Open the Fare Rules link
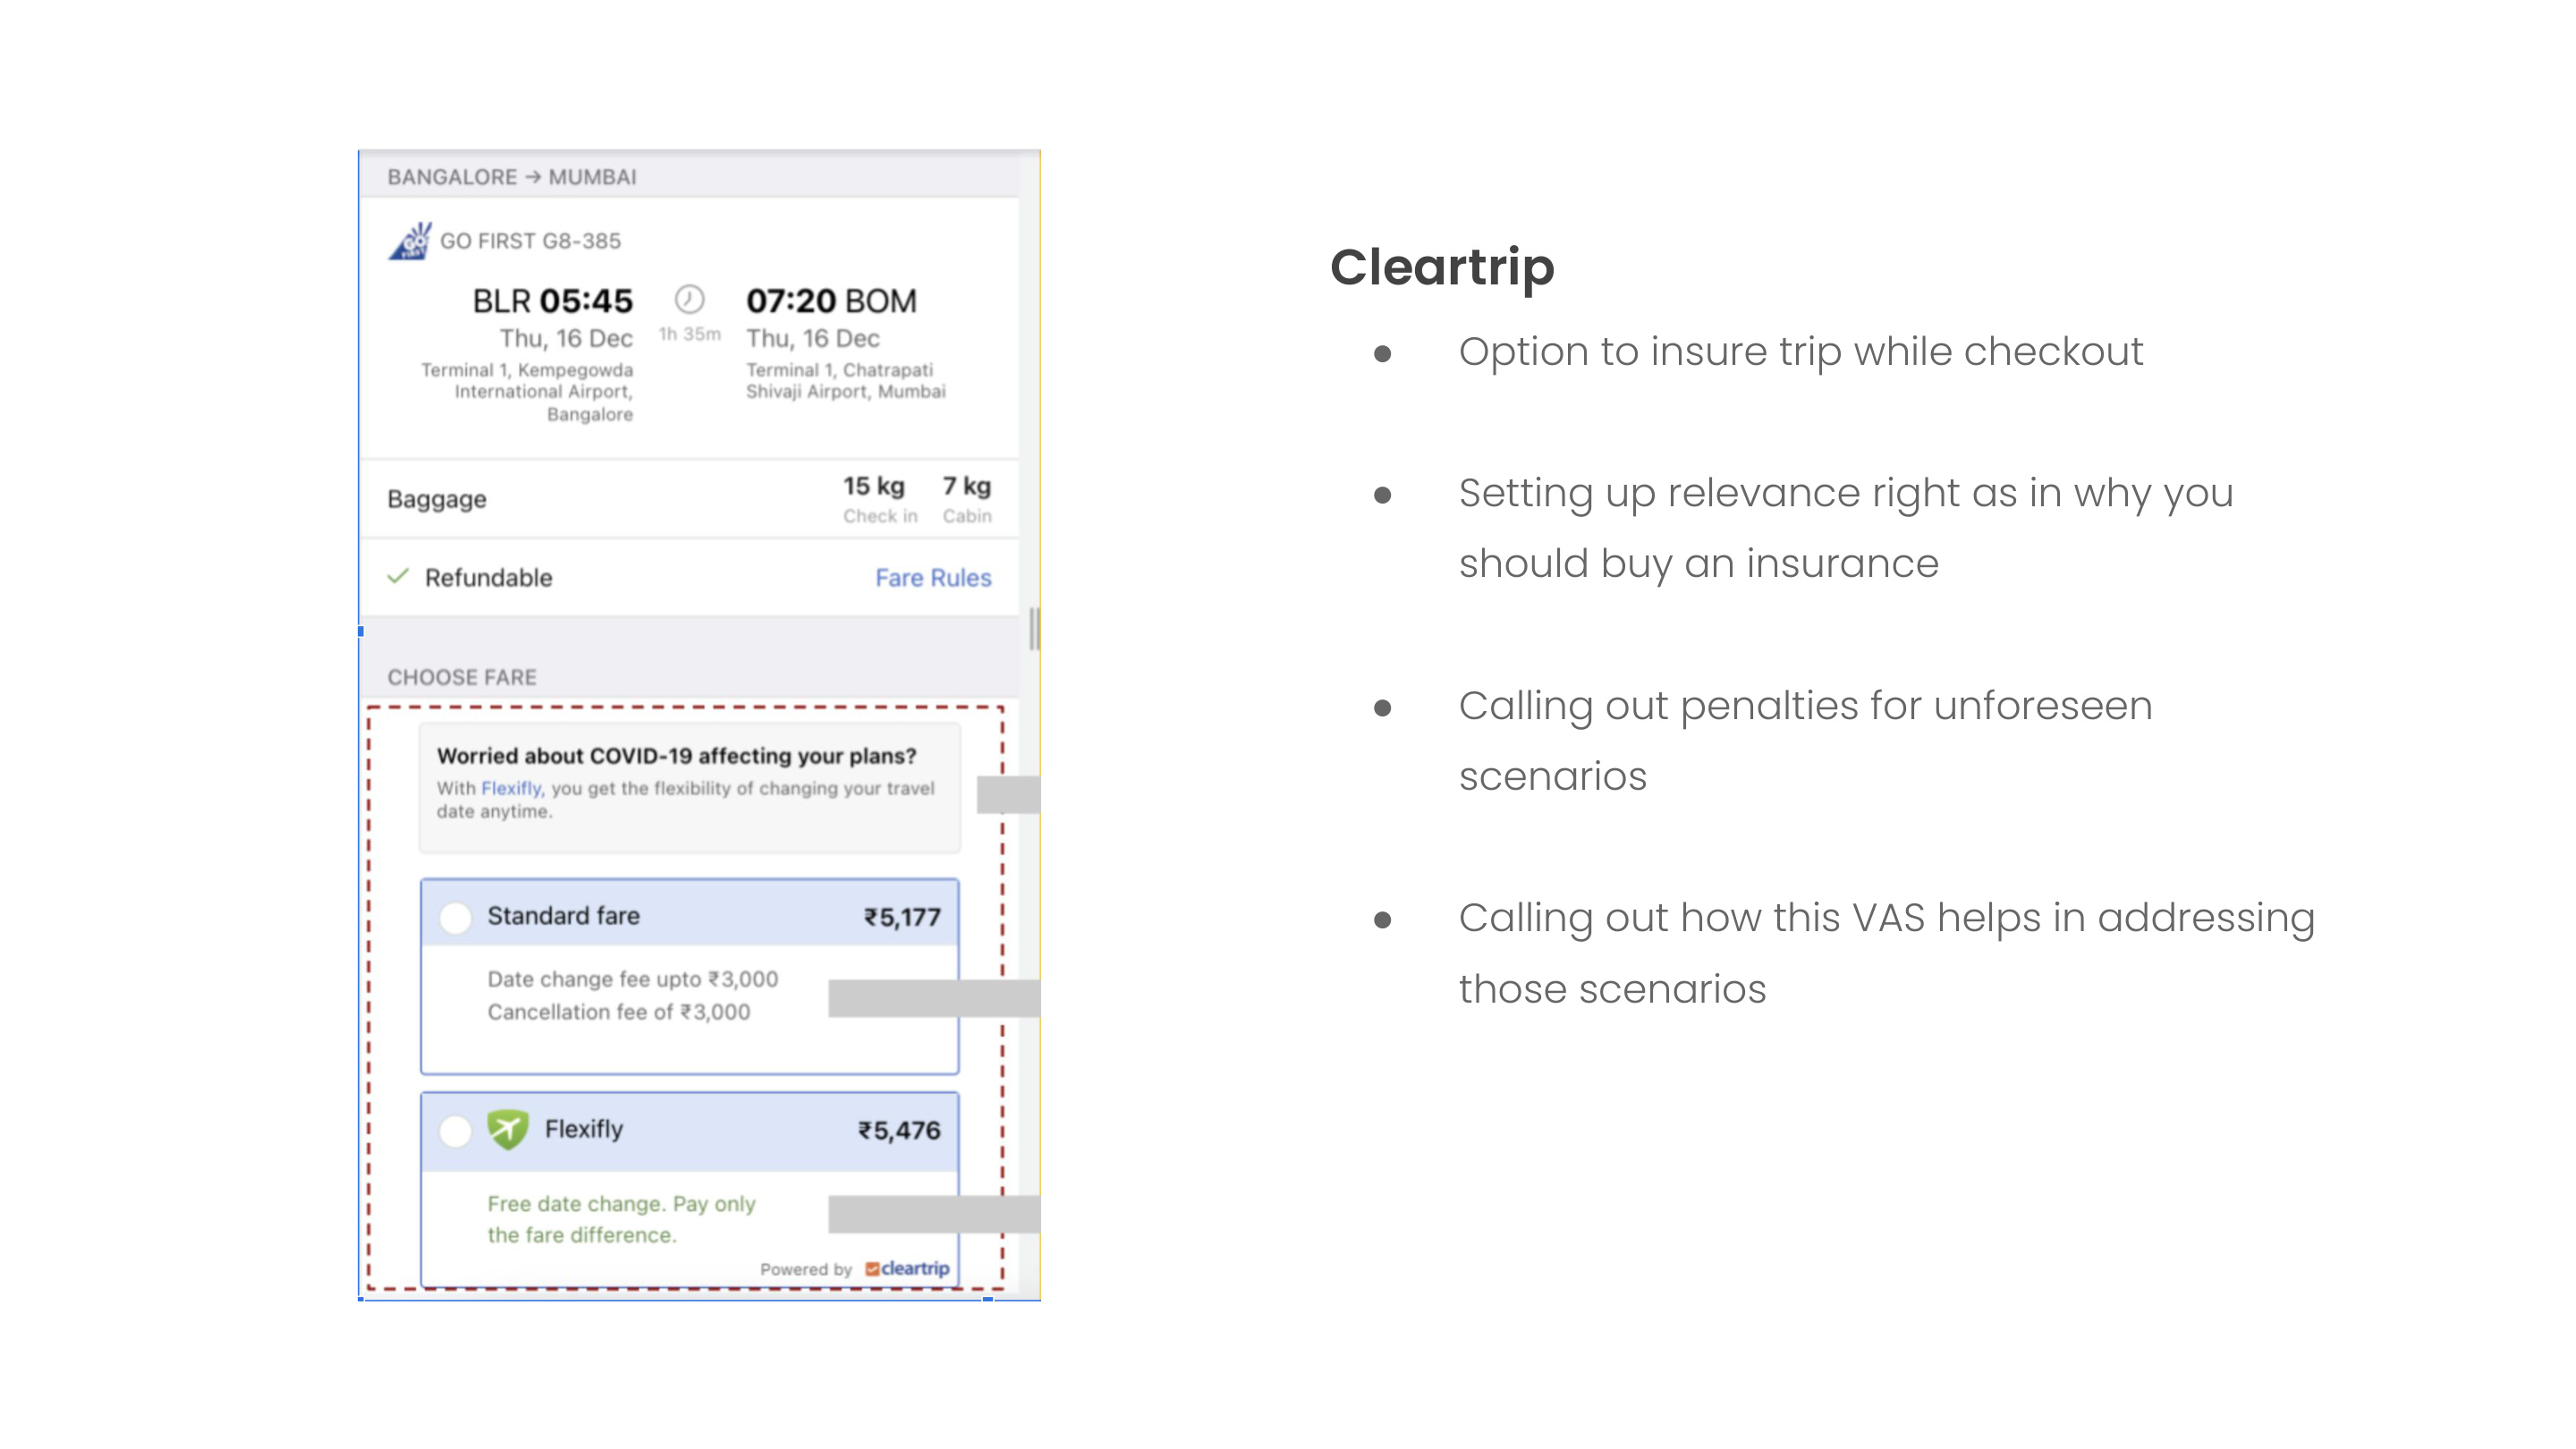This screenshot has height=1449, width=2576. point(933,578)
